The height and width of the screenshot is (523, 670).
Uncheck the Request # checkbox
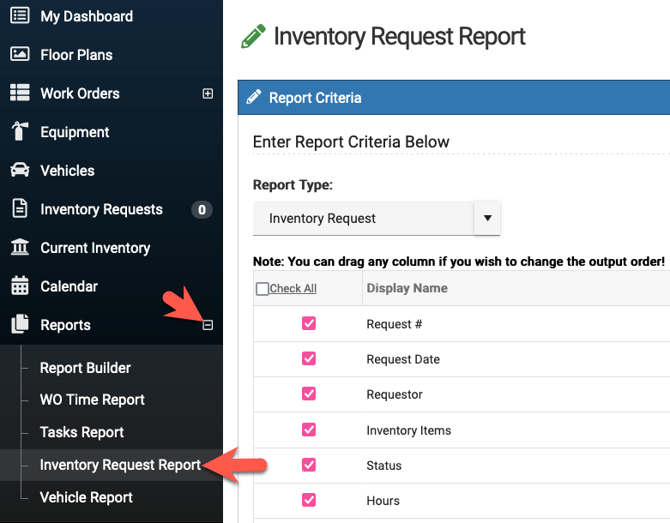(x=309, y=324)
